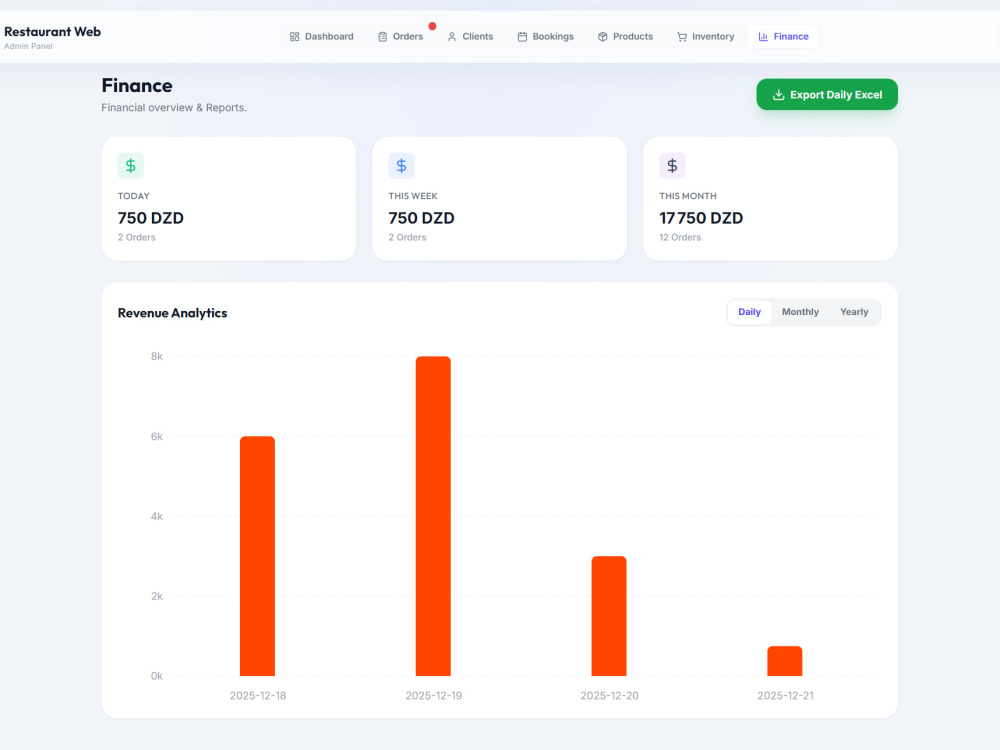The image size is (1000, 750).
Task: Click the 'Admin Panel' subtitle
Action: (x=28, y=47)
